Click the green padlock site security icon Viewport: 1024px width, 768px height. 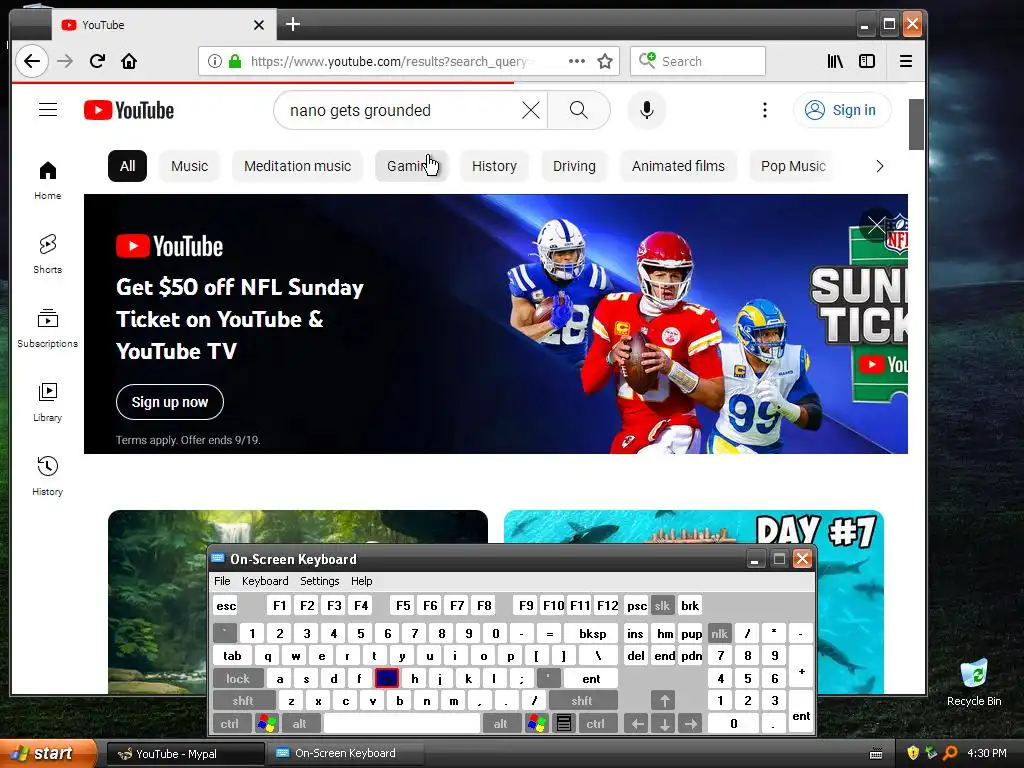pos(235,61)
